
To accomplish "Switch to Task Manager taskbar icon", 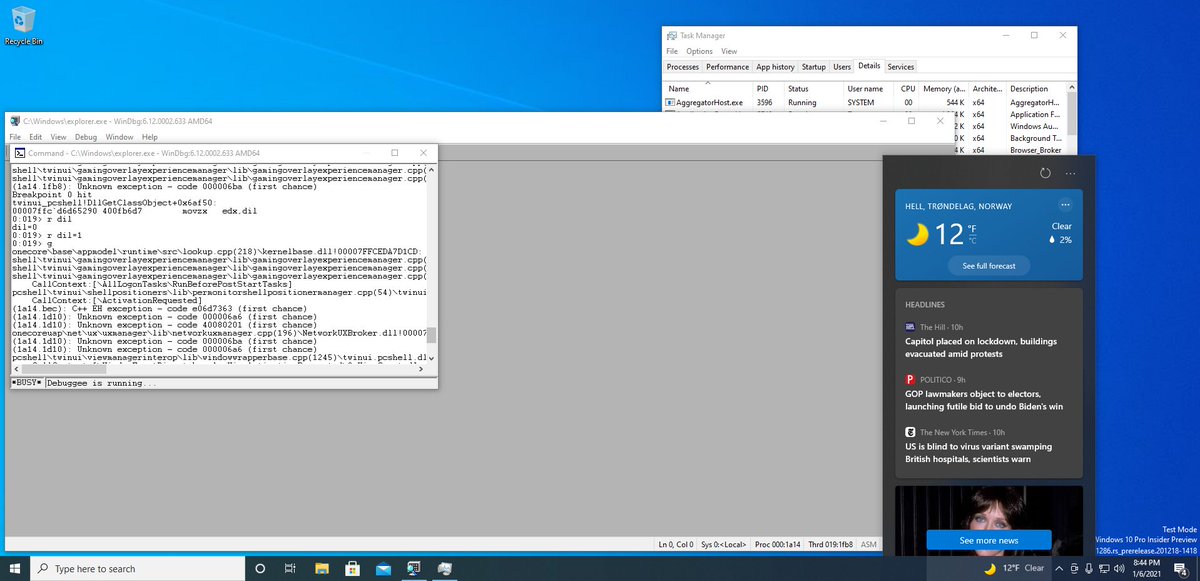I will [443, 568].
